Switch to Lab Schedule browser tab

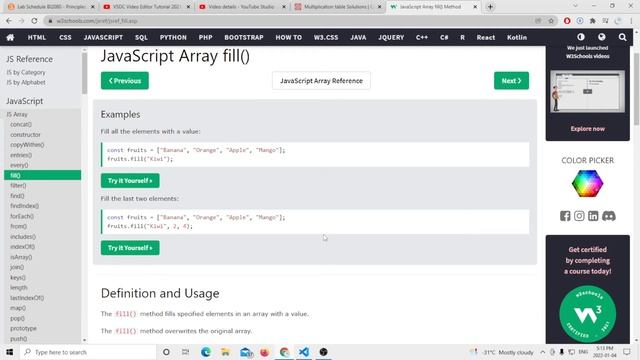(x=50, y=7)
